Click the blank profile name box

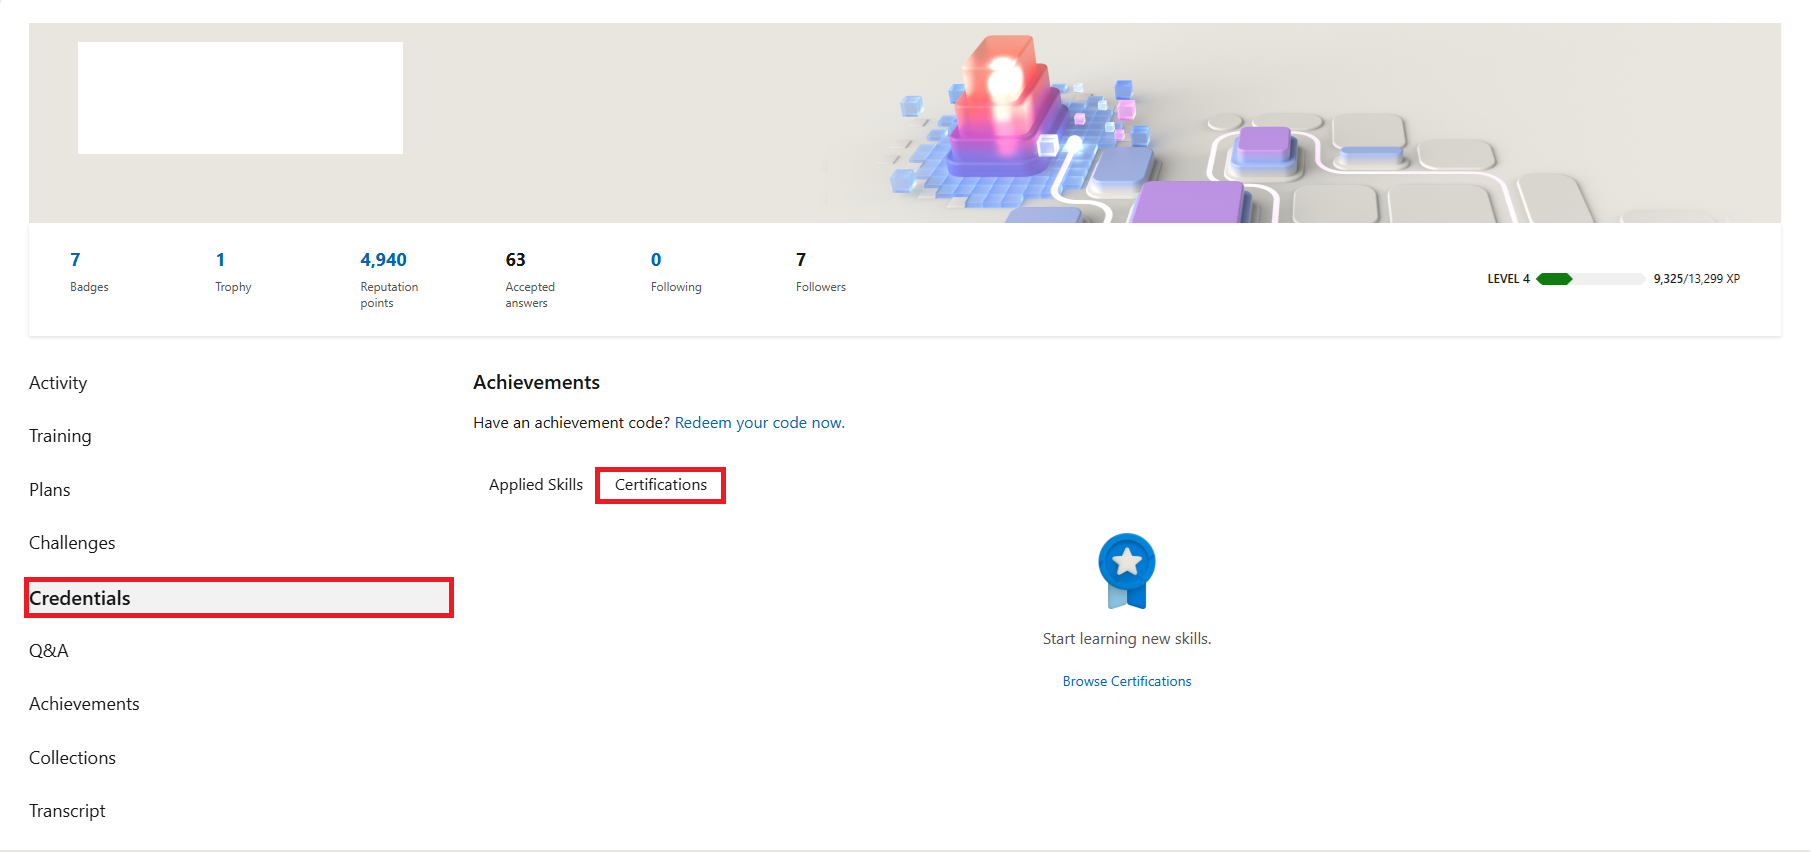click(240, 98)
